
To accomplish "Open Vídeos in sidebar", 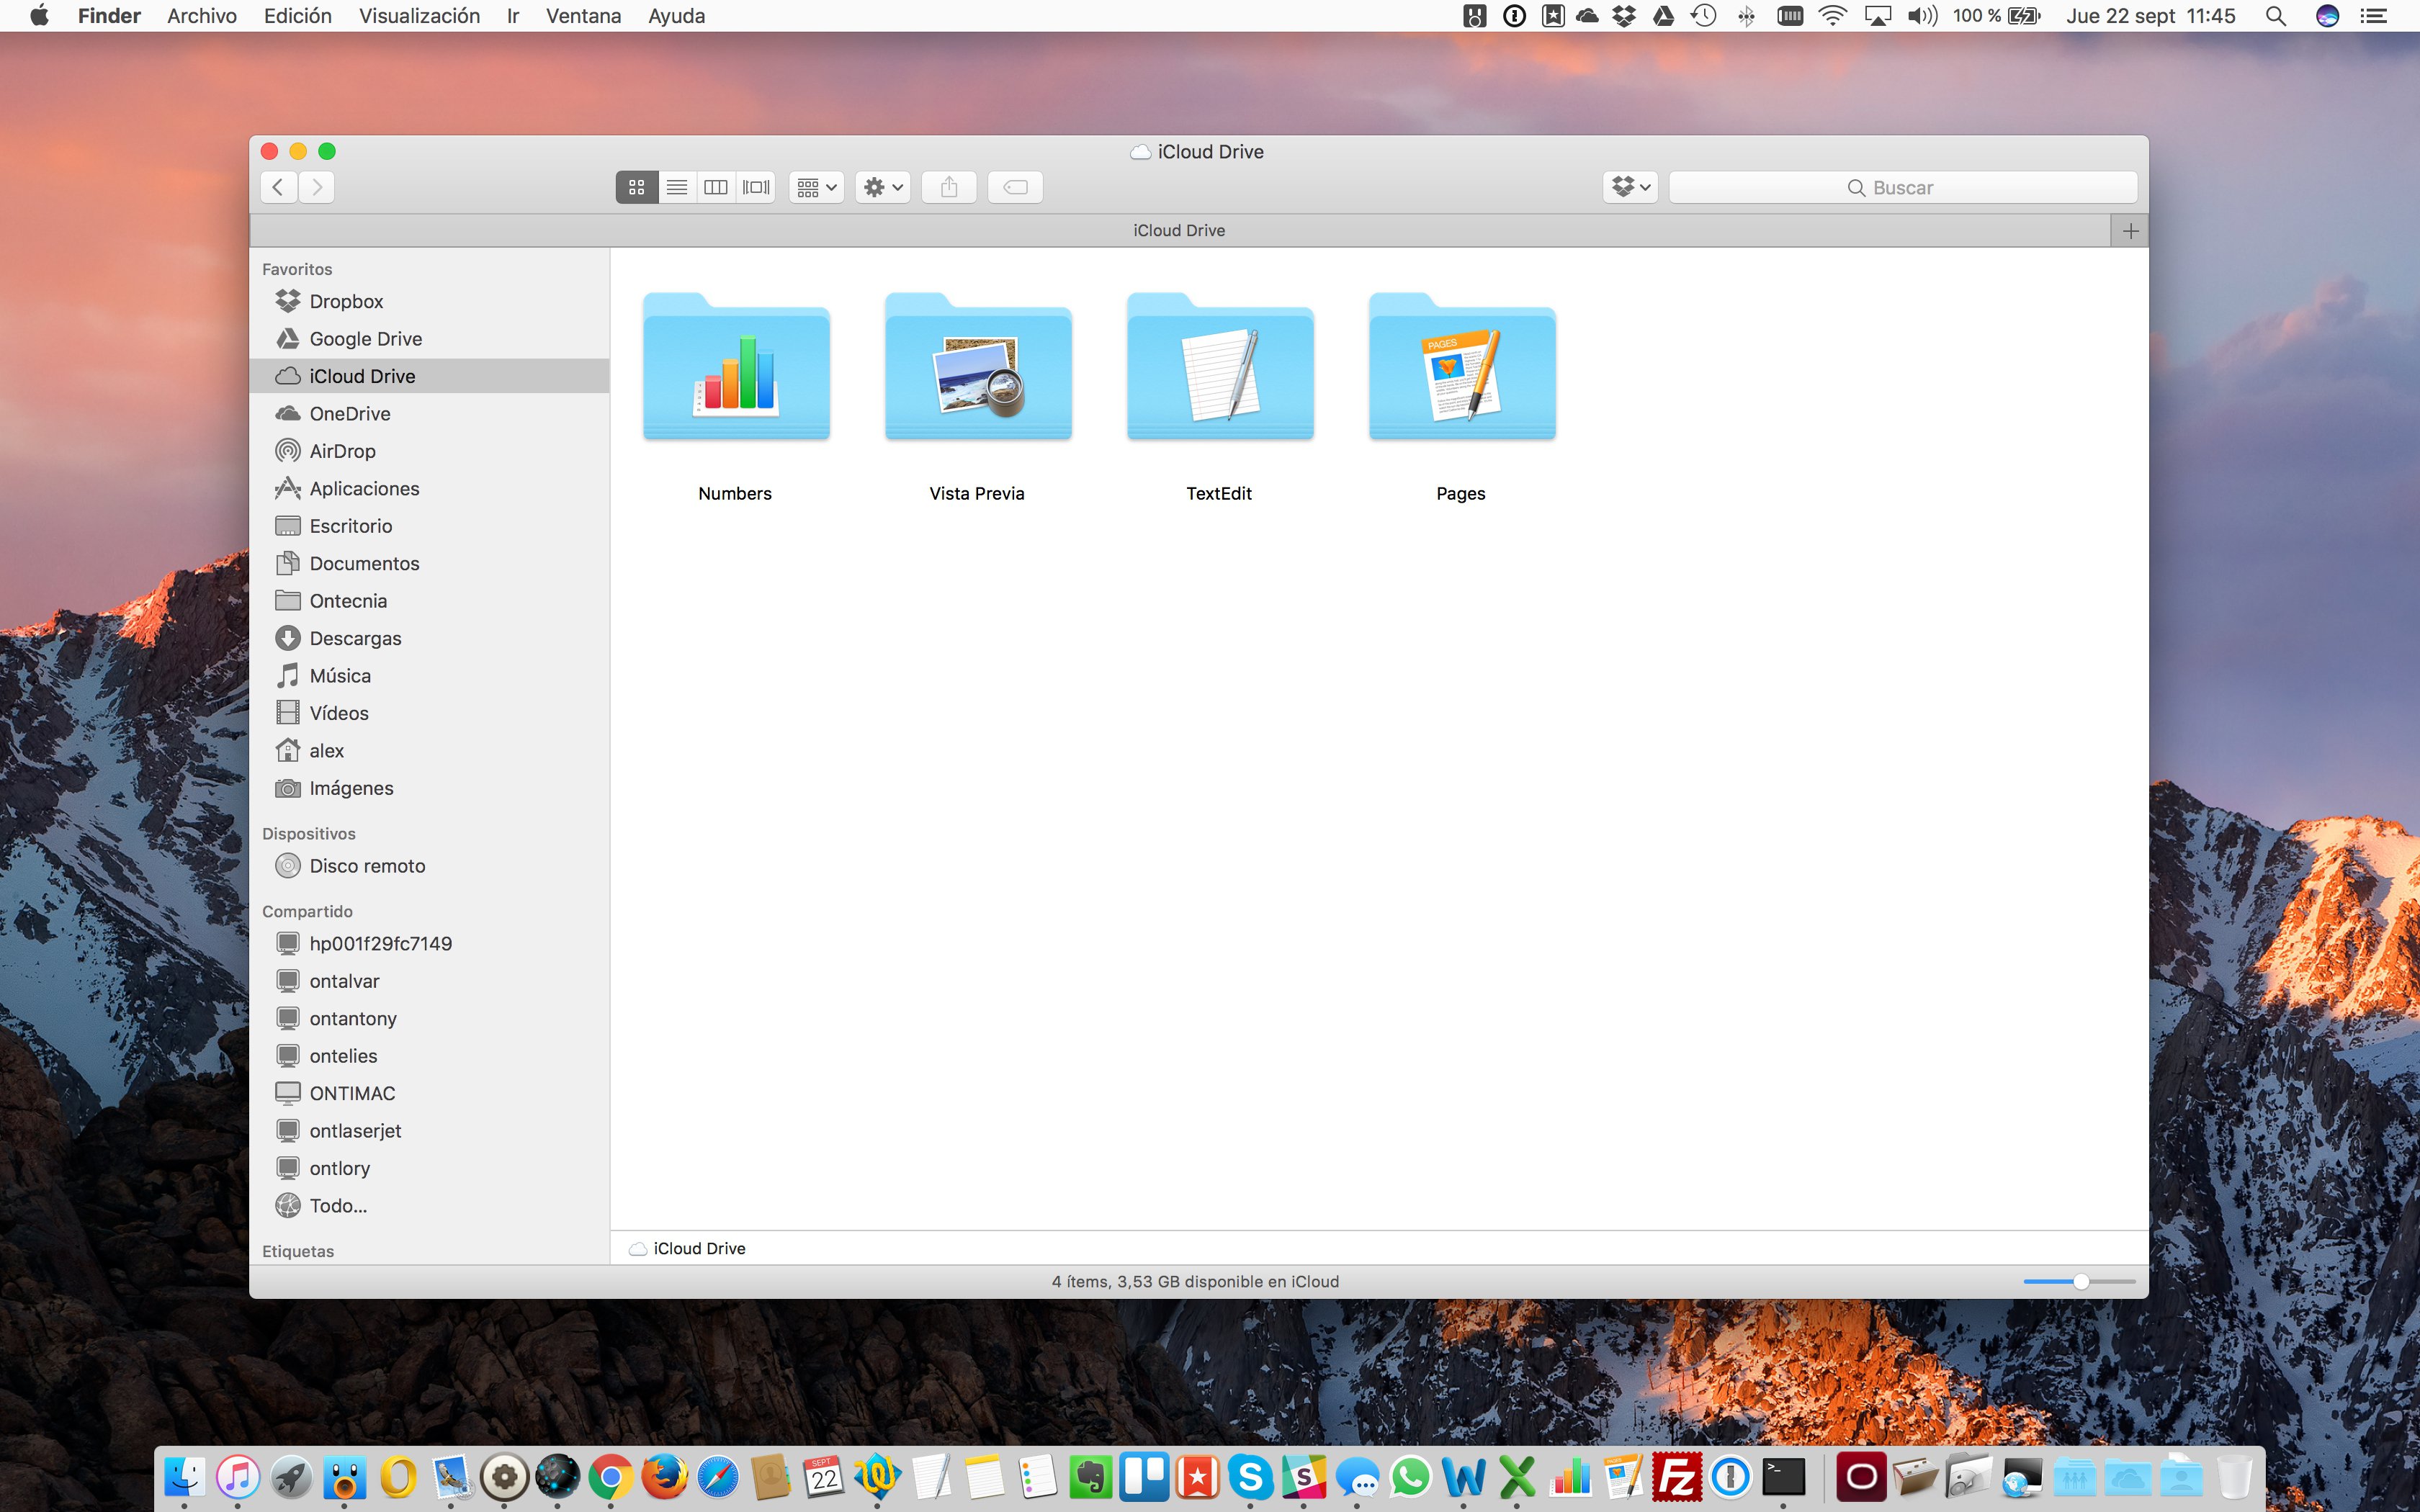I will 429,714.
